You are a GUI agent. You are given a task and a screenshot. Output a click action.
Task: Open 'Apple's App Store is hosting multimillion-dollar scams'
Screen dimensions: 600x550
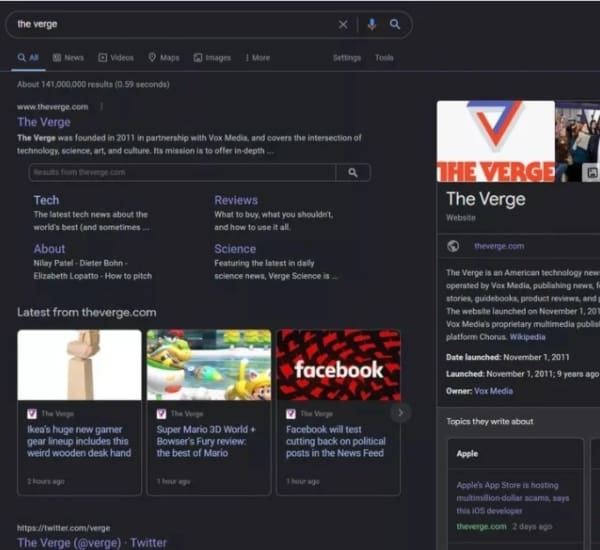coord(512,498)
